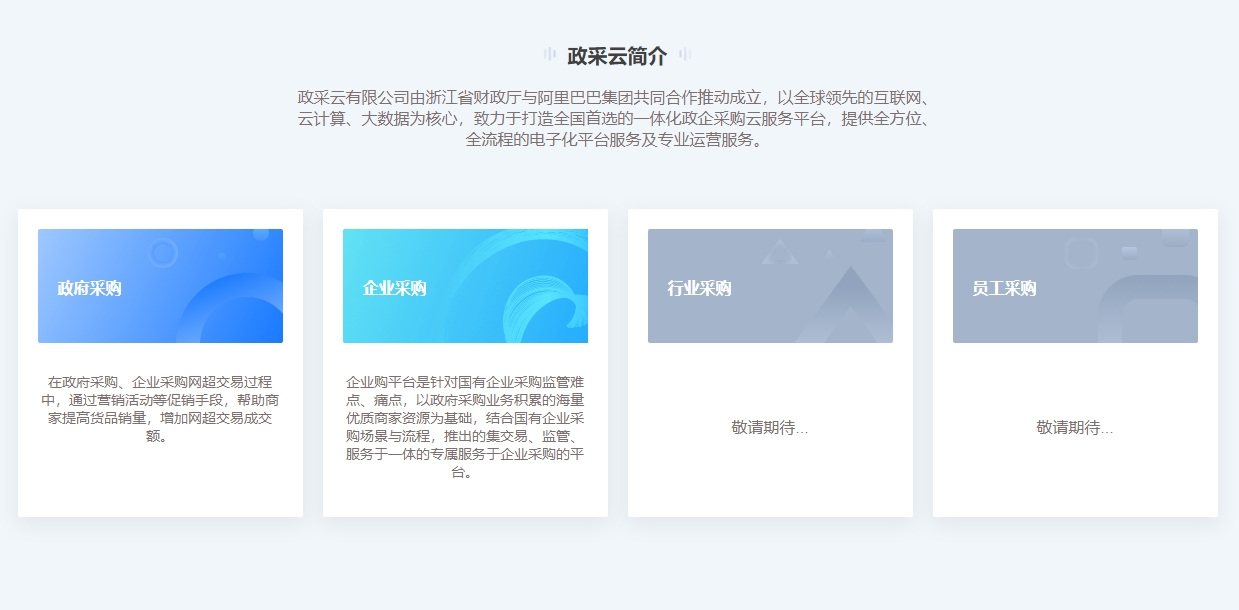Click the 政采云简介 section heading
The image size is (1239, 610).
pos(617,56)
